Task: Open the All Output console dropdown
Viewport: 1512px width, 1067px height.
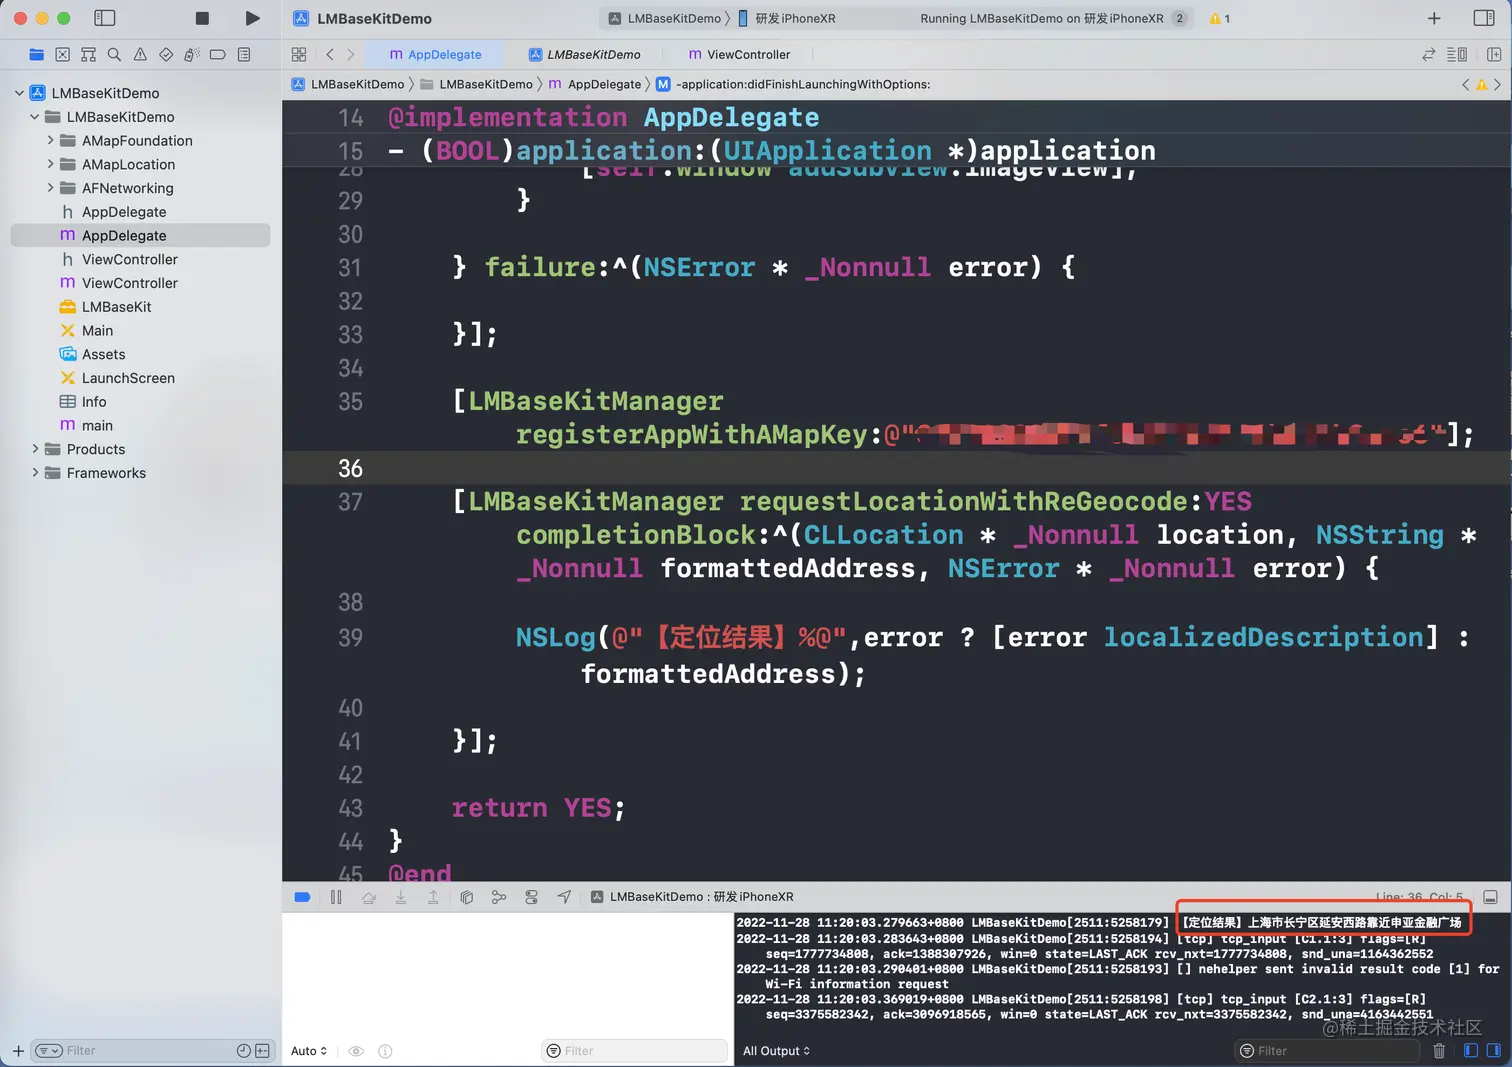Action: coord(776,1051)
